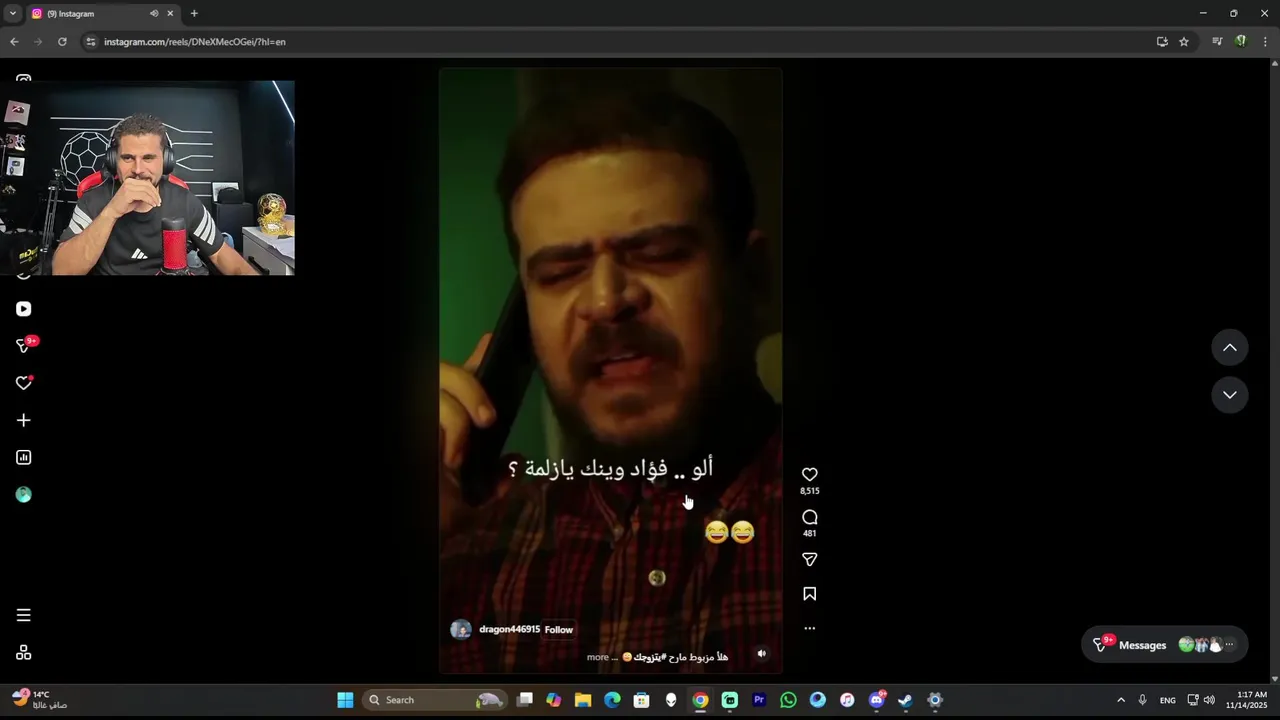This screenshot has height=720, width=1280.
Task: Open Steam from taskbar
Action: pyautogui.click(x=906, y=700)
